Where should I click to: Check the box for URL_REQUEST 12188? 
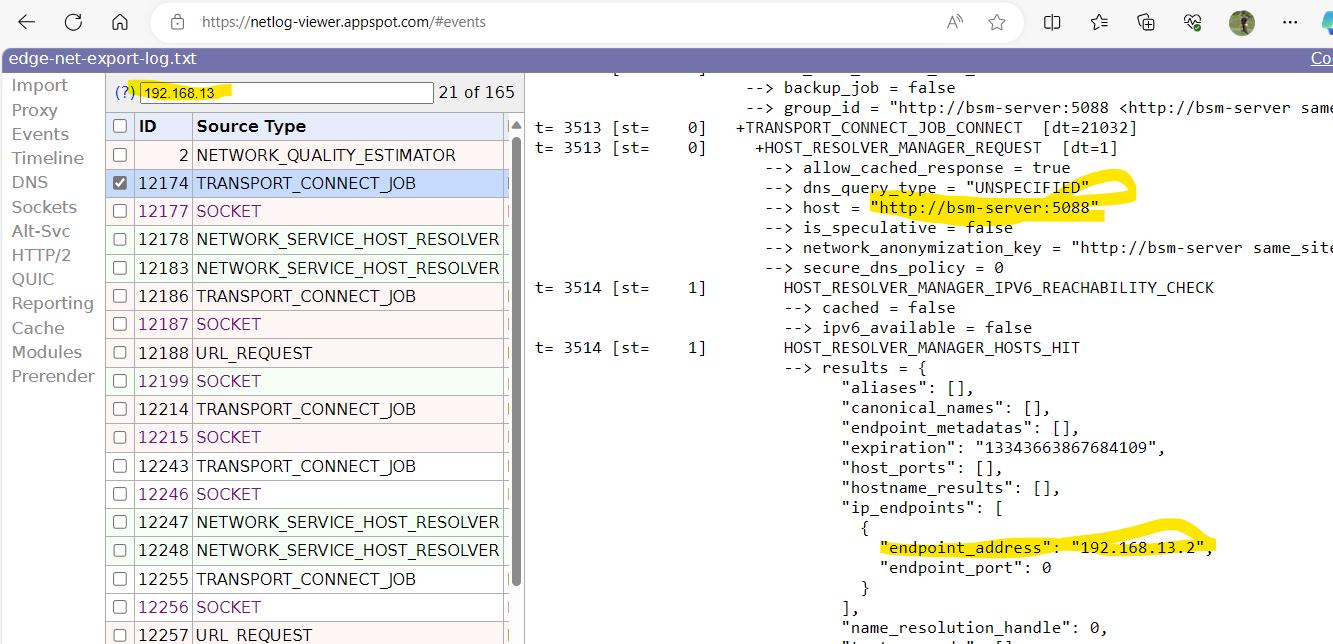point(120,353)
